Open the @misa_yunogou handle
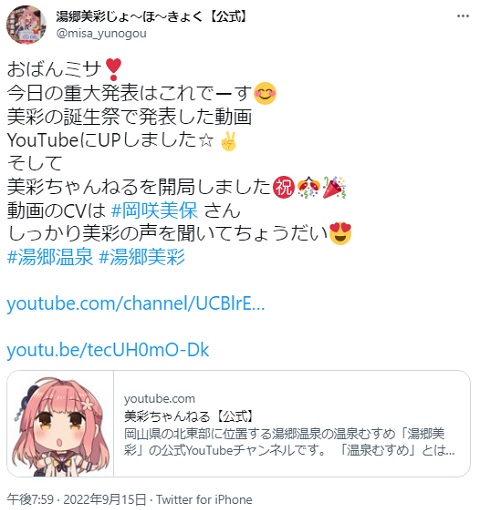Image resolution: width=480 pixels, height=510 pixels. (101, 34)
